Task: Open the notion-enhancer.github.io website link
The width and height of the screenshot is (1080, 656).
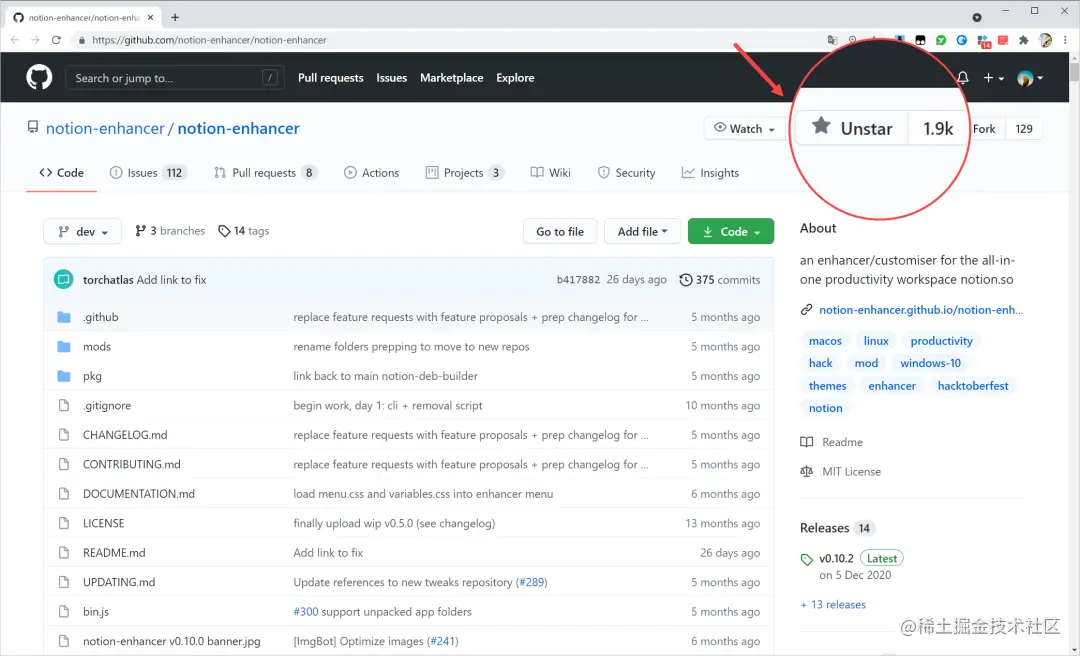Action: 921,310
